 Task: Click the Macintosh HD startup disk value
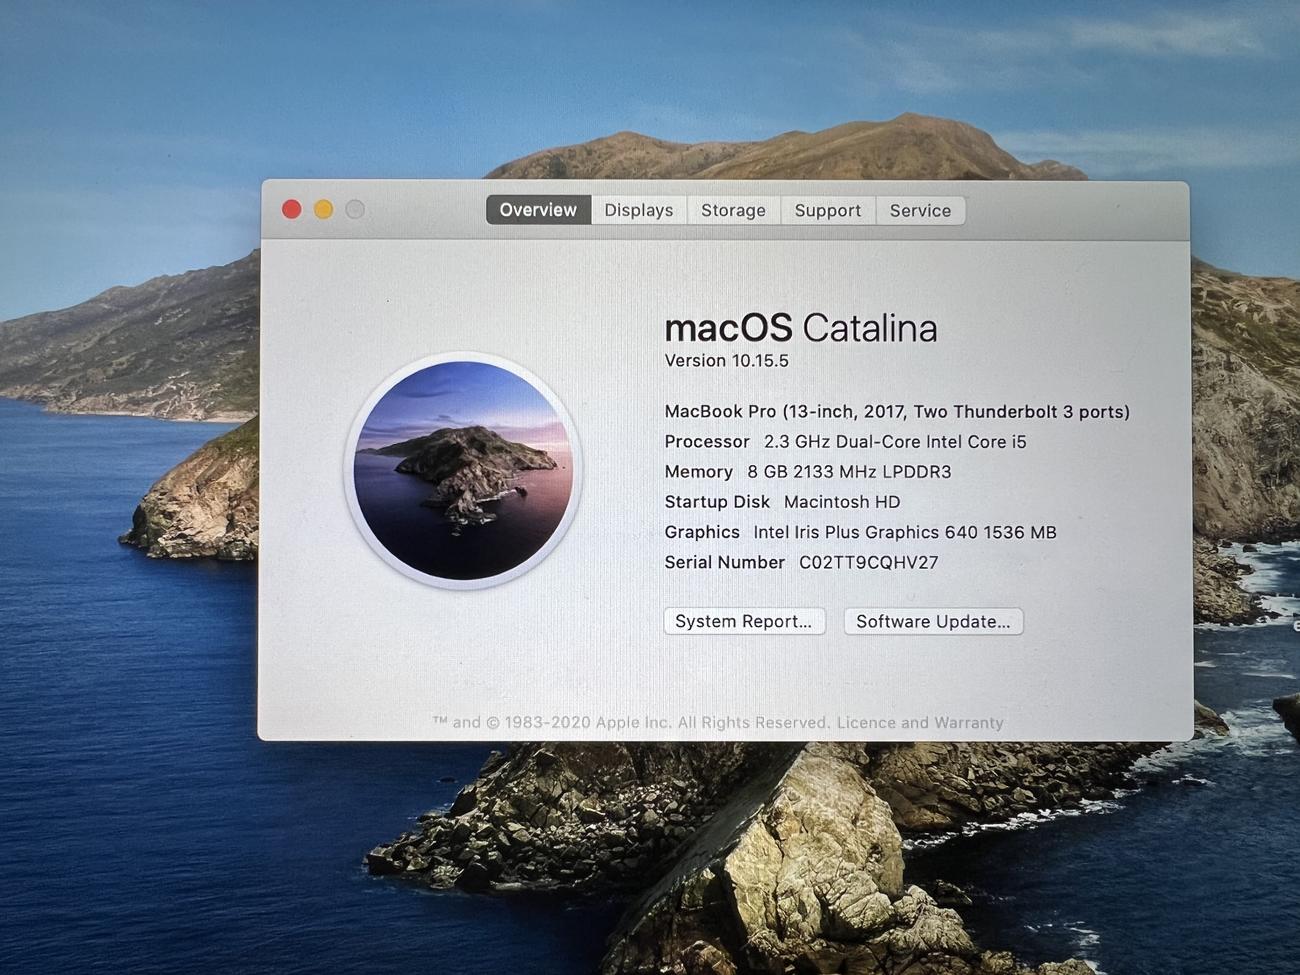[842, 502]
